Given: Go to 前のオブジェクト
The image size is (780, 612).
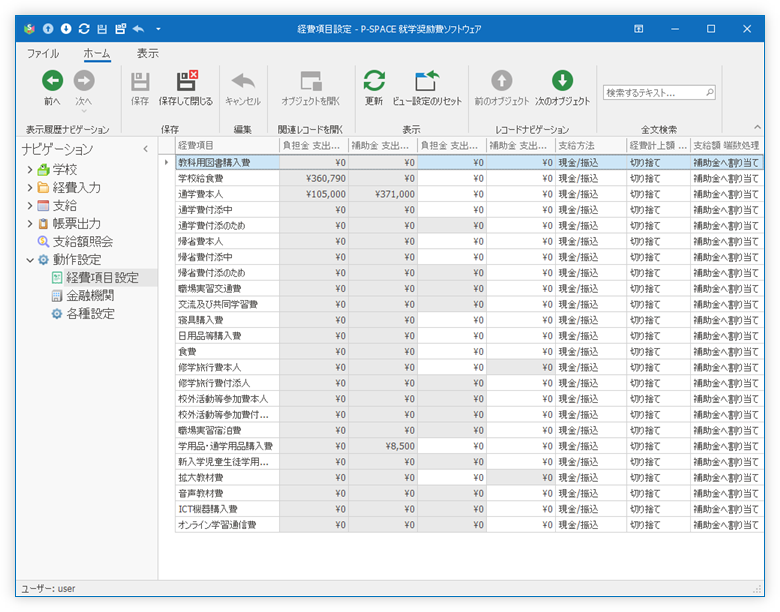Looking at the screenshot, I should pos(501,89).
